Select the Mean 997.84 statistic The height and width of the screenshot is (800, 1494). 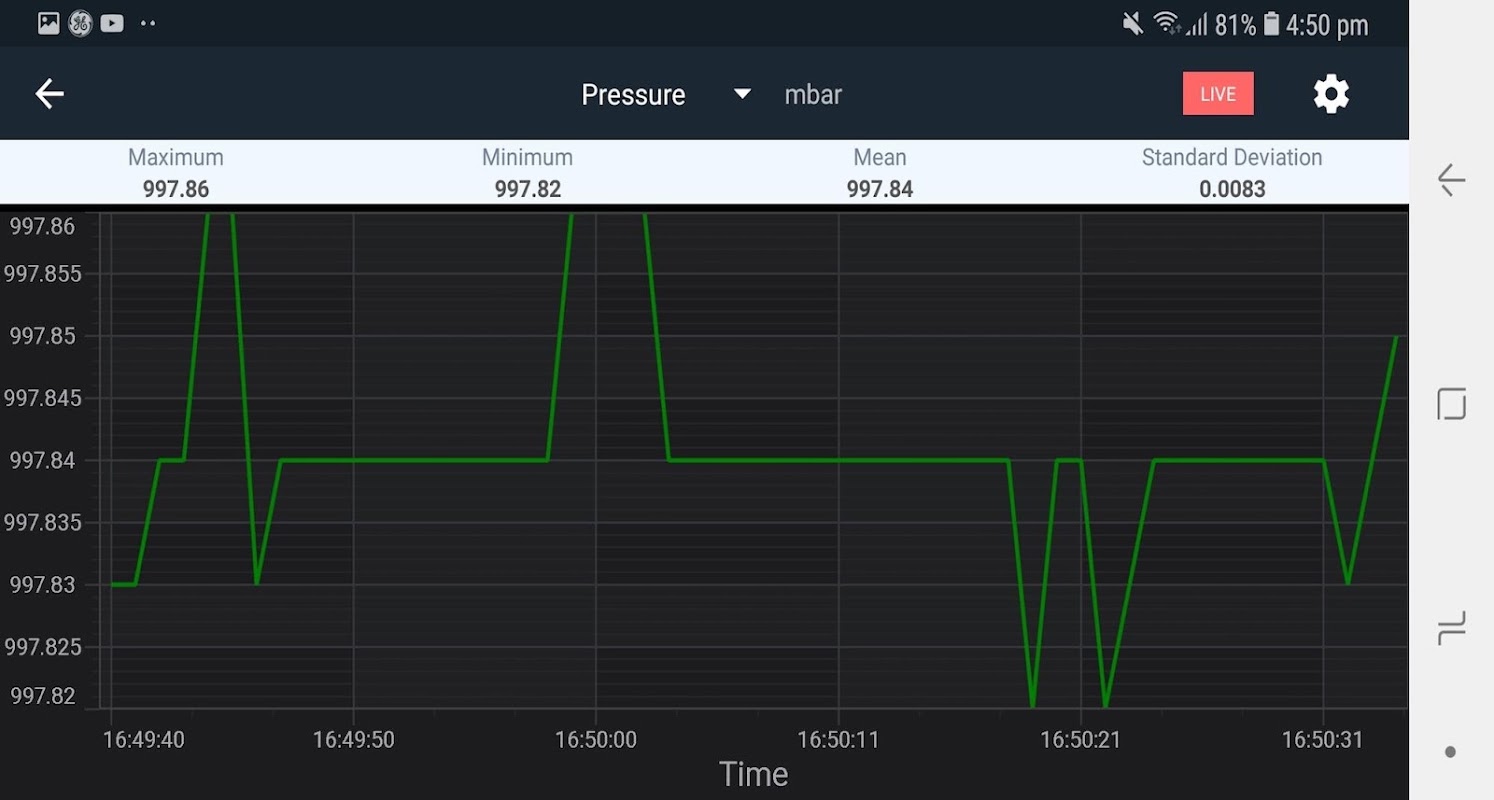coord(880,173)
